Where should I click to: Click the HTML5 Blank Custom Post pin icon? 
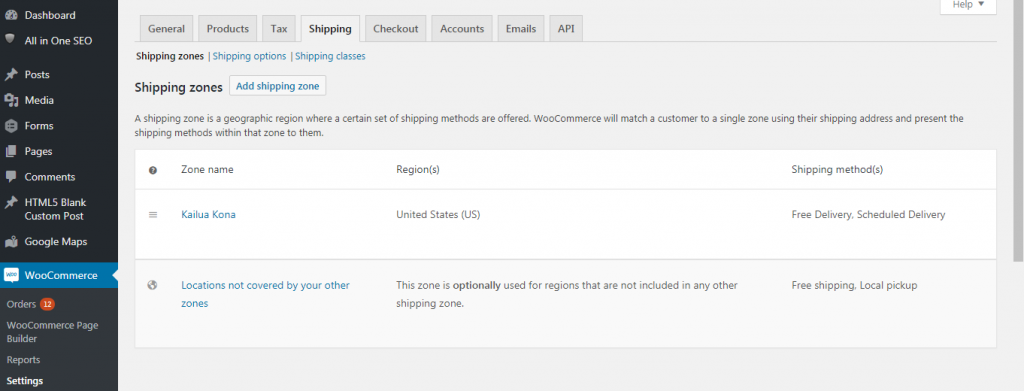click(10, 202)
